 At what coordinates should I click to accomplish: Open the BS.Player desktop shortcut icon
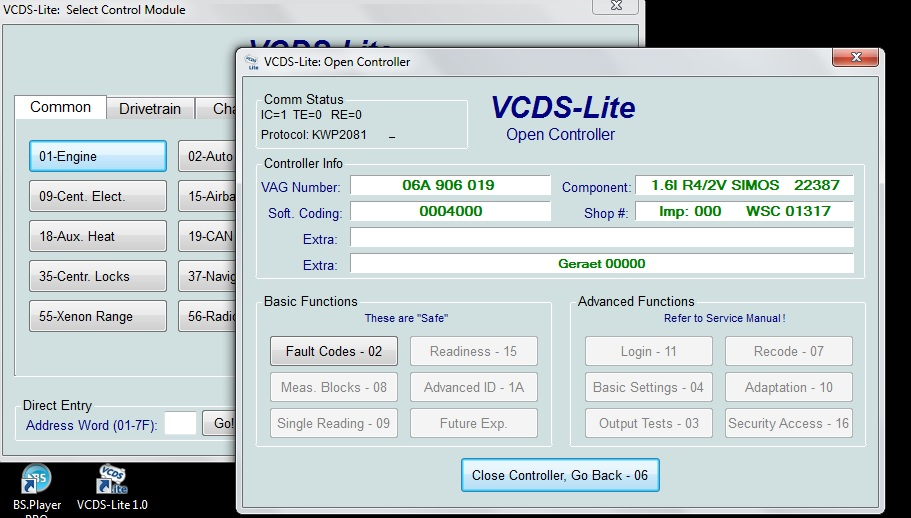point(37,481)
